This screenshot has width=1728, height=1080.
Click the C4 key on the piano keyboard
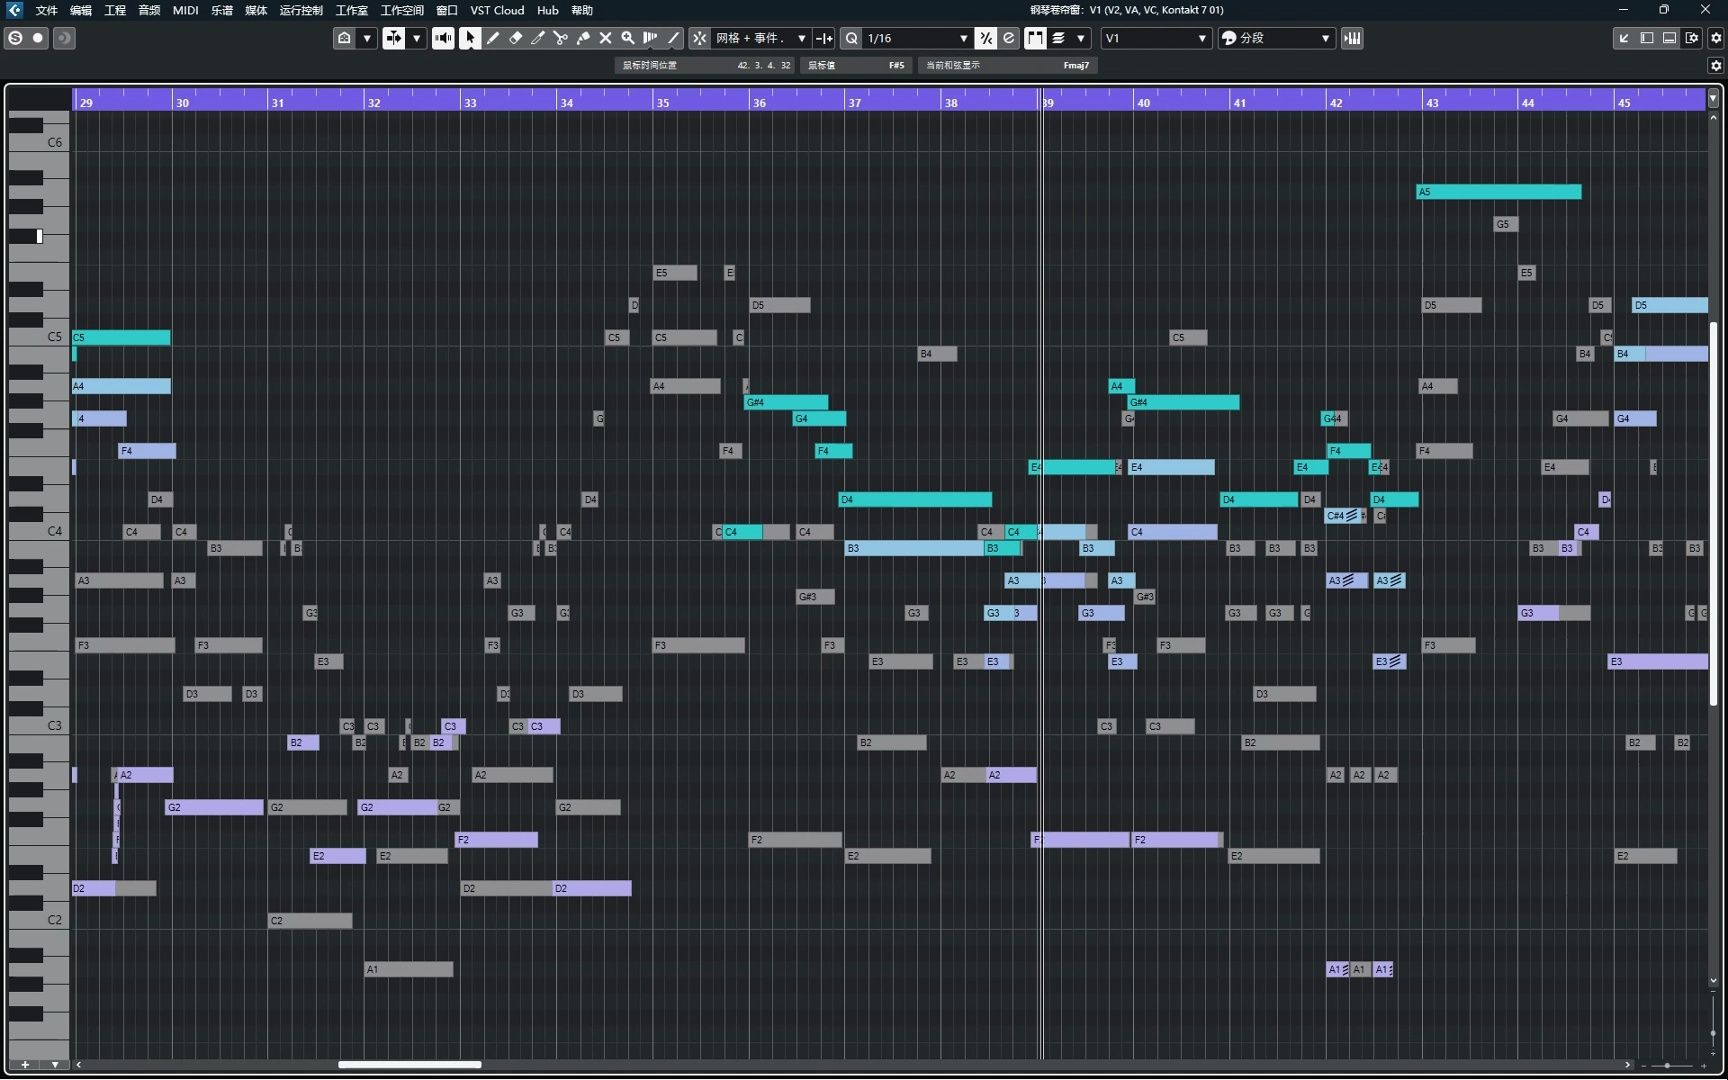38,533
